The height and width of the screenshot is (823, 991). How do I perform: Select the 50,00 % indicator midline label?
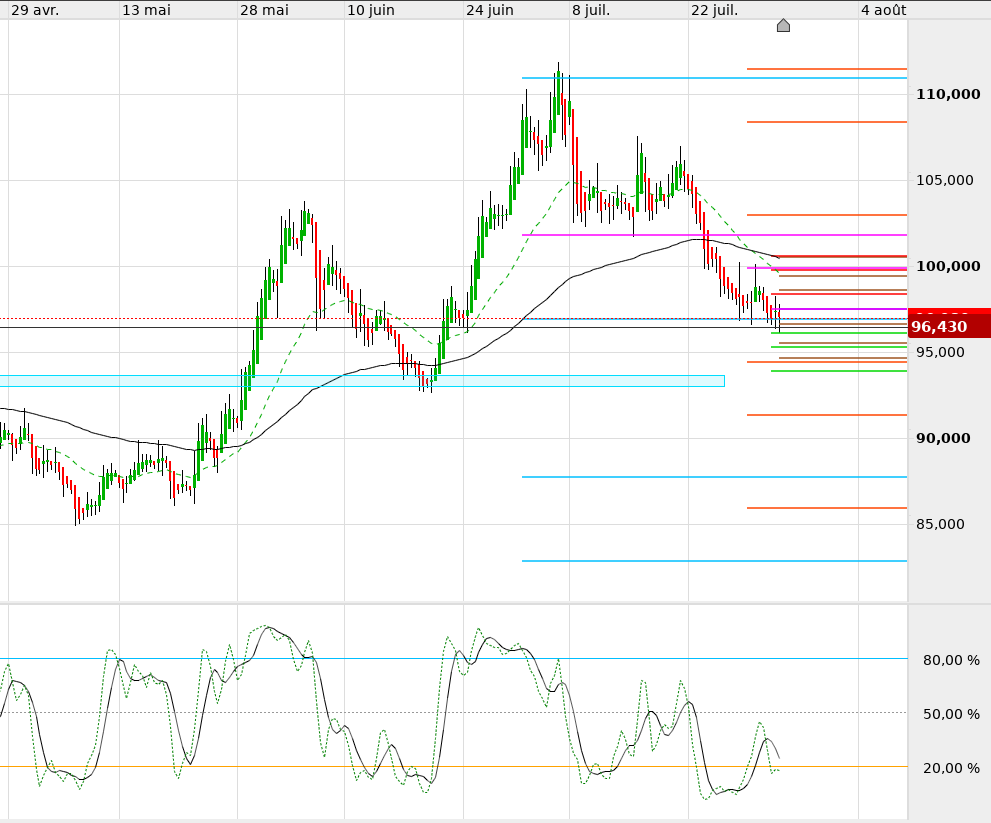951,714
